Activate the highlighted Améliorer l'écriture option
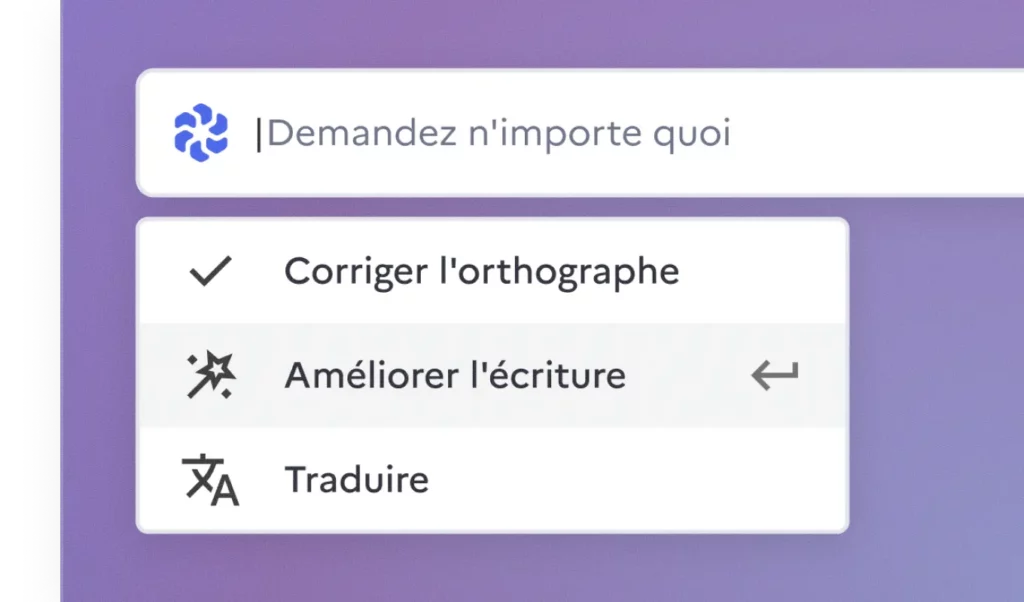The width and height of the screenshot is (1024, 602). (455, 375)
